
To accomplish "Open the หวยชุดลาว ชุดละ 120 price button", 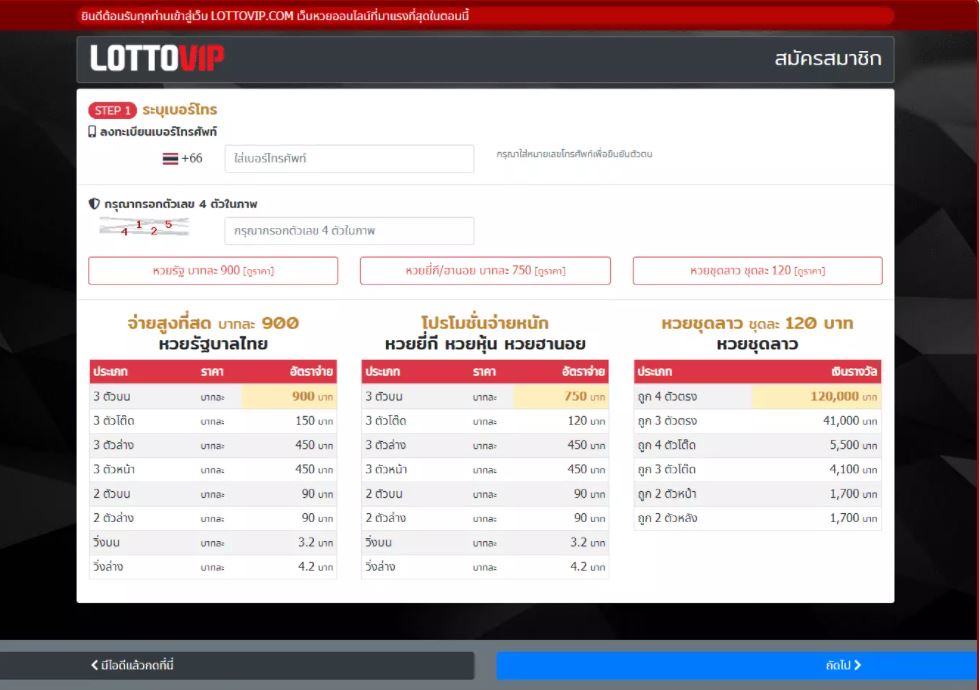I will [x=758, y=271].
